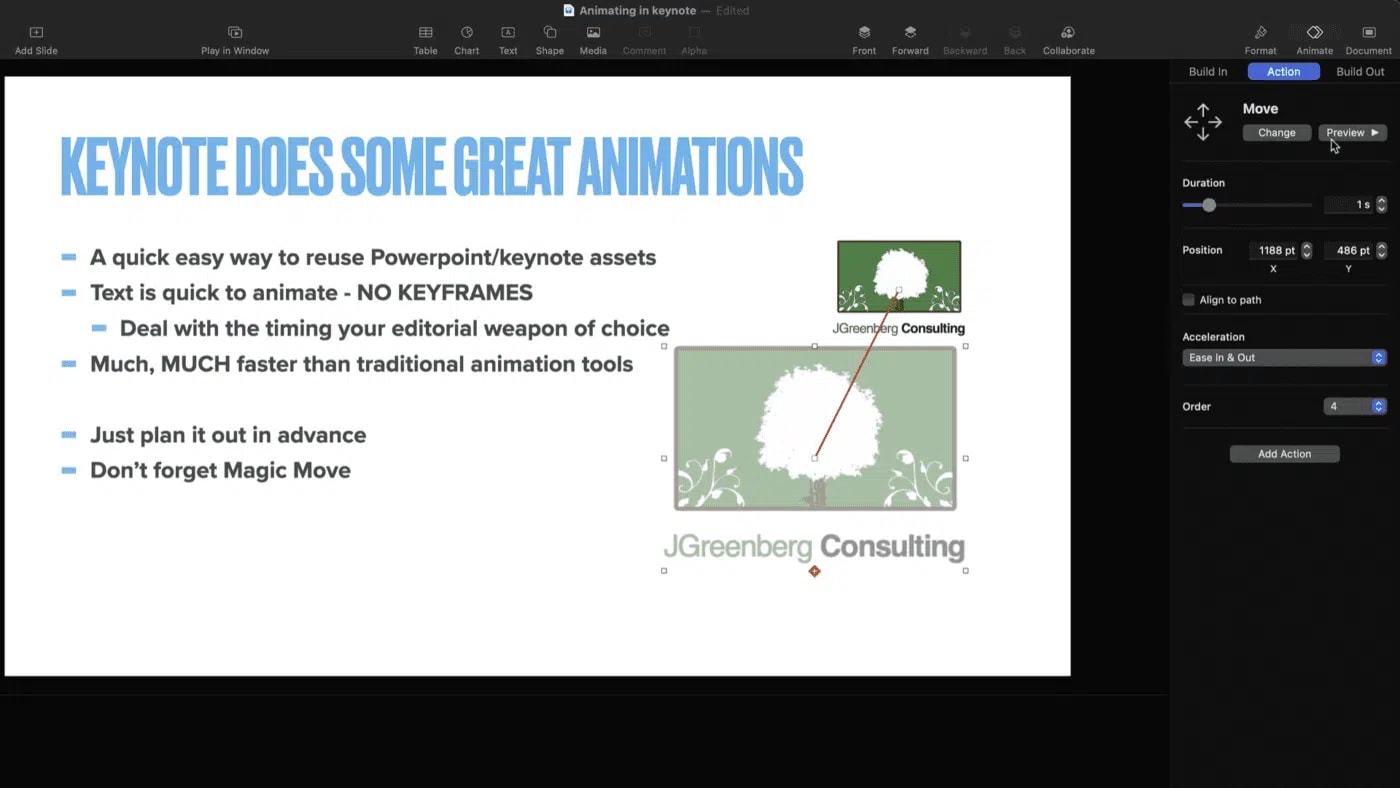Switch to the Build Out tab
Screen dimensions: 1400x788
pyautogui.click(x=1360, y=72)
